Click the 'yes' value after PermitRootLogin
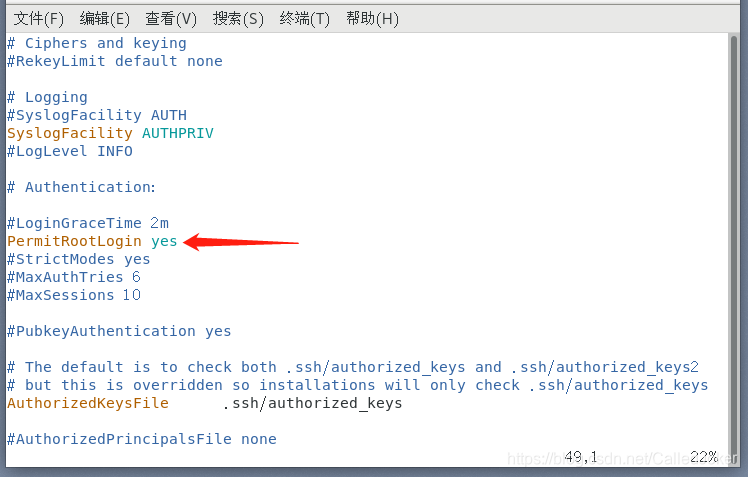The height and width of the screenshot is (477, 748). [164, 241]
